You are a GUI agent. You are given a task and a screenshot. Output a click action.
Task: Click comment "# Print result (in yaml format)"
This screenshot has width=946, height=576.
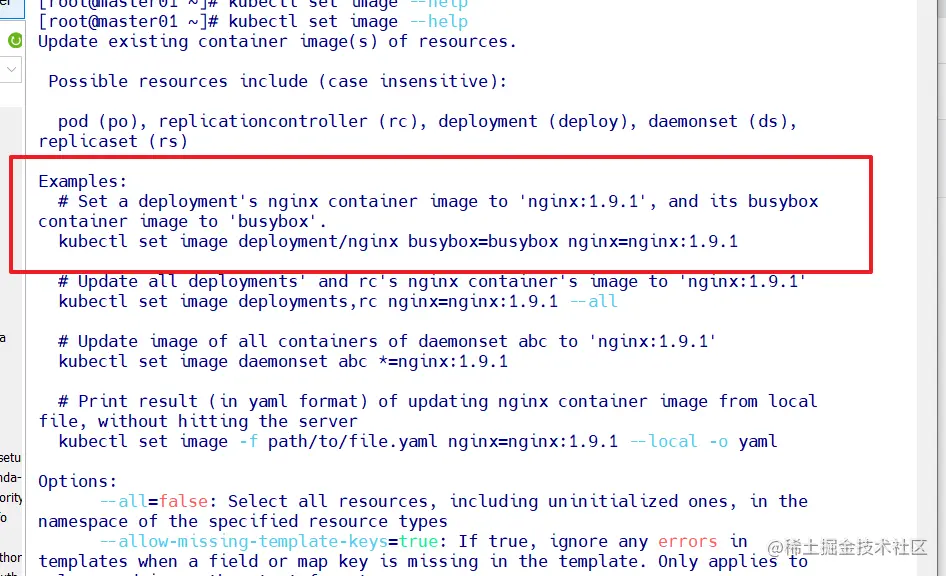coord(213,401)
